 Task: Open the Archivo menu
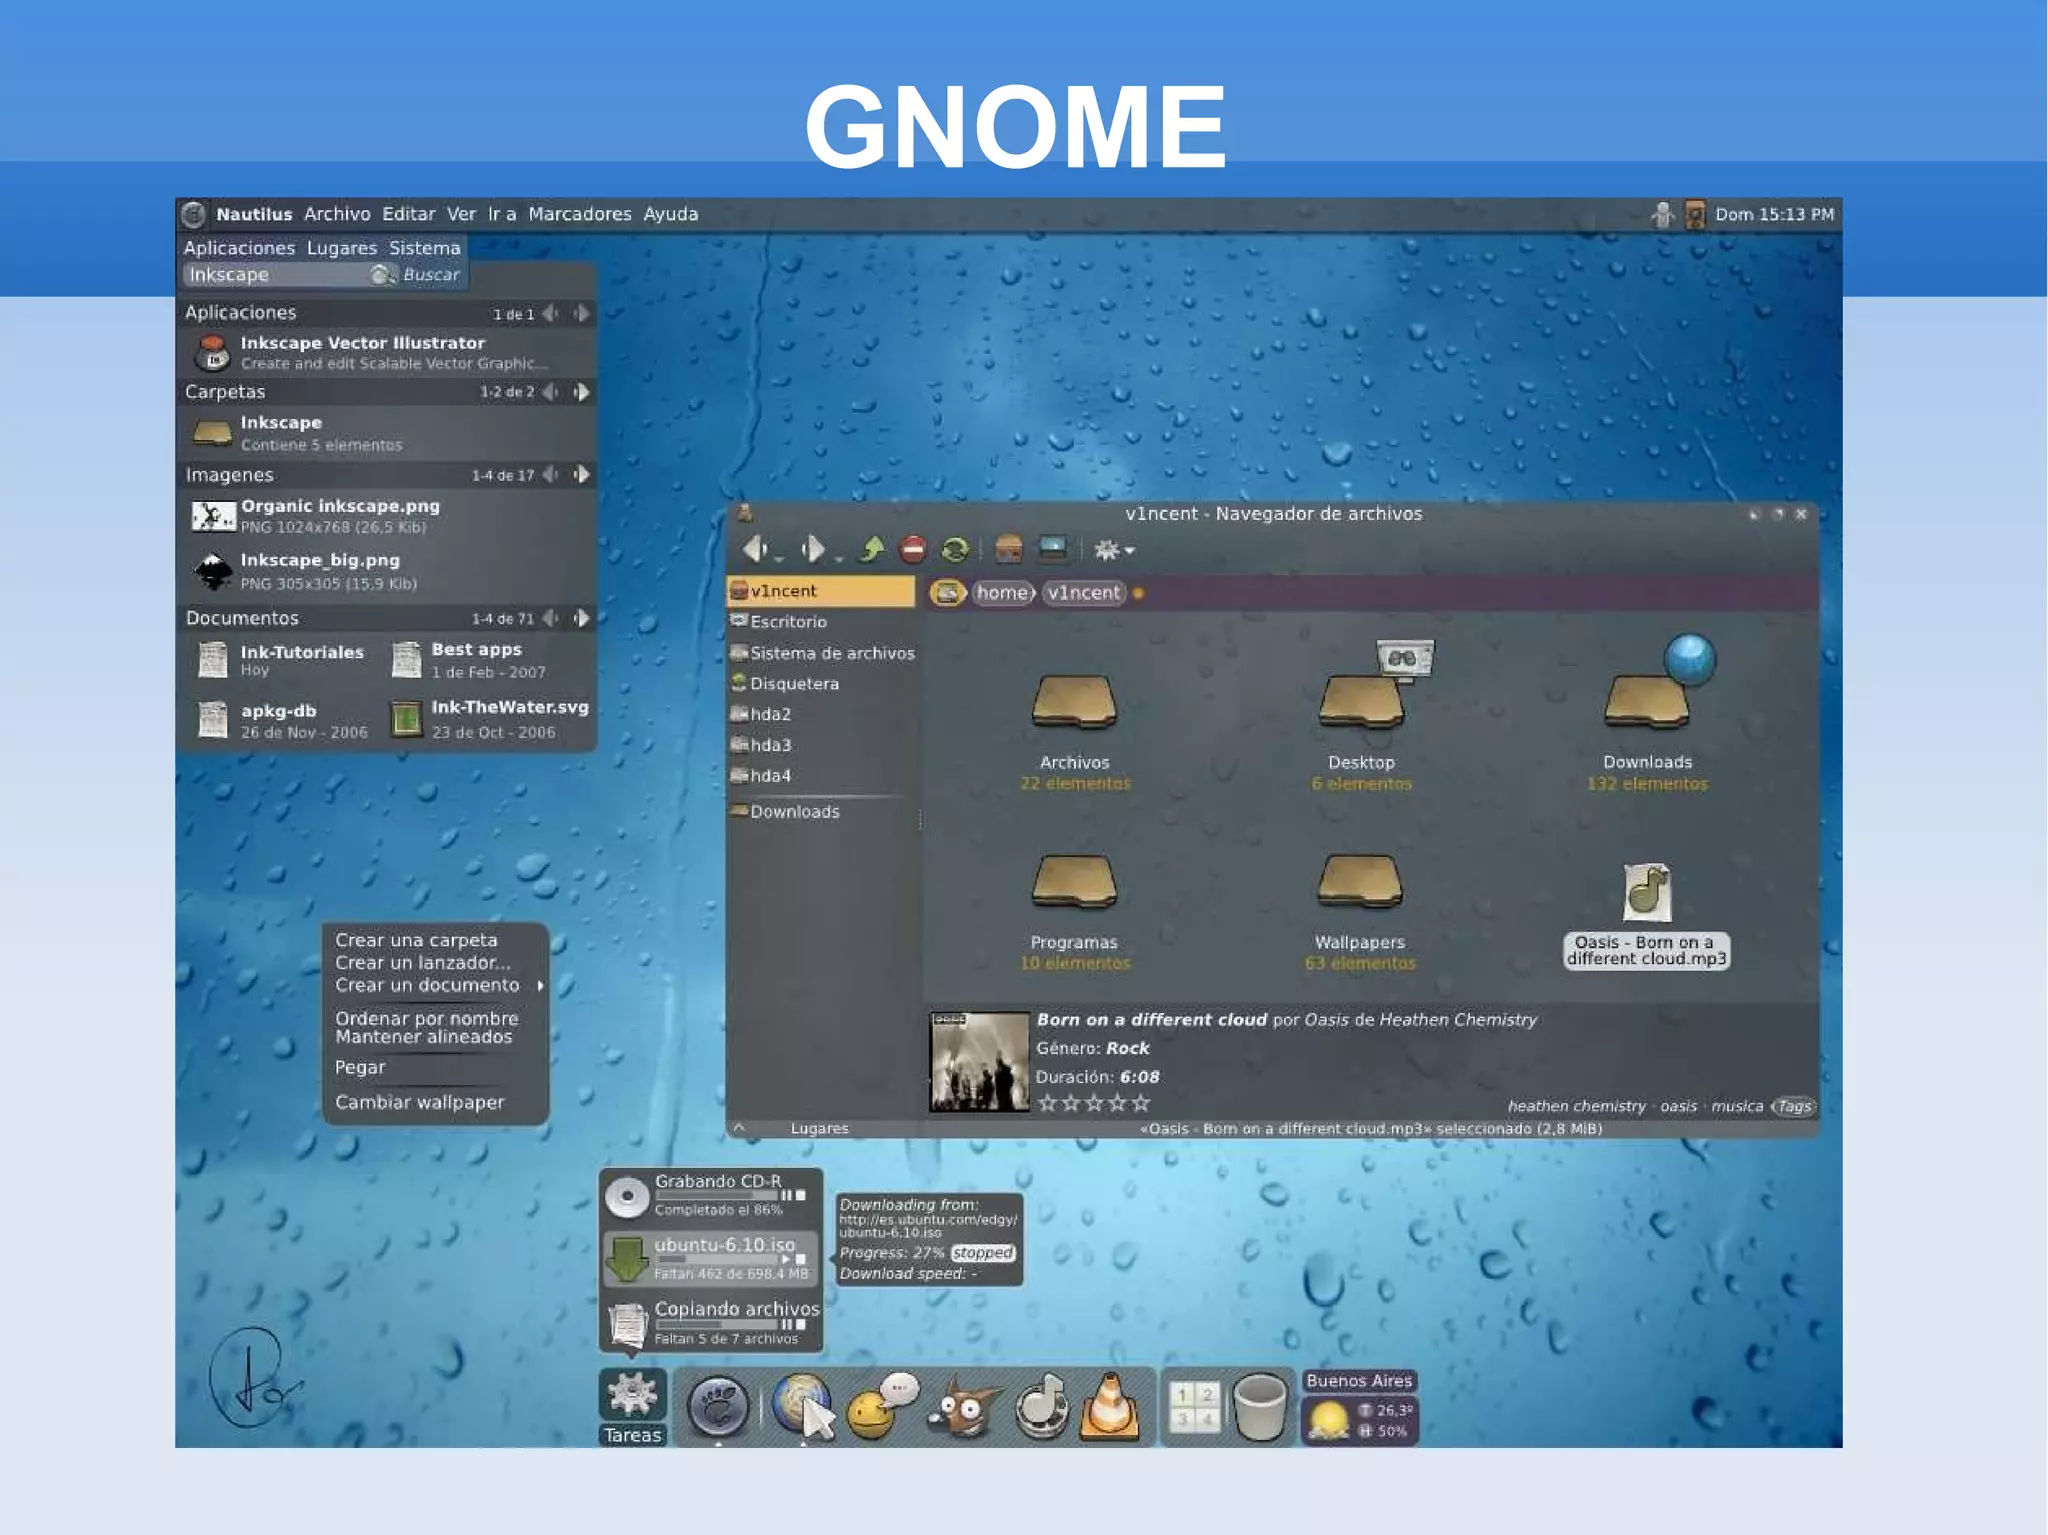coord(337,214)
